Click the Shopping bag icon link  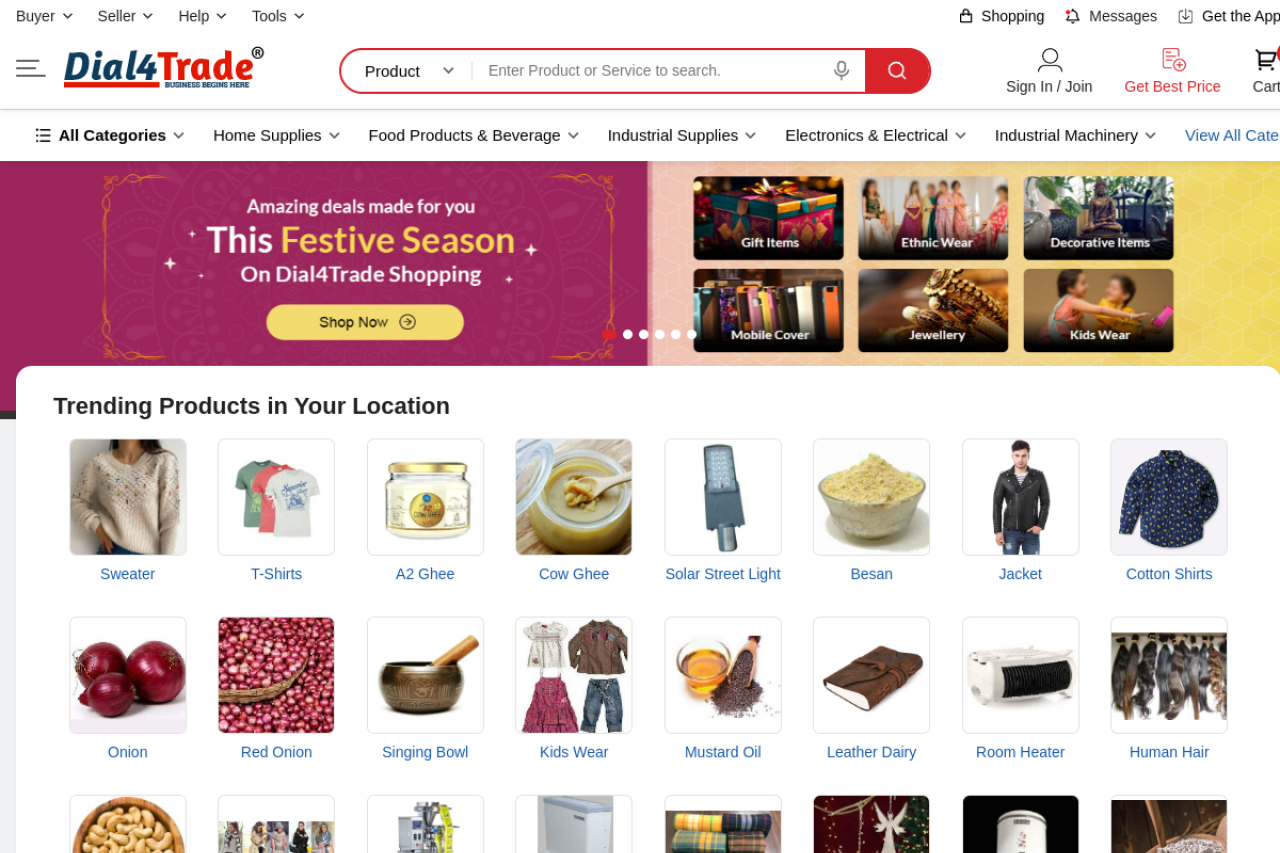[x=966, y=16]
